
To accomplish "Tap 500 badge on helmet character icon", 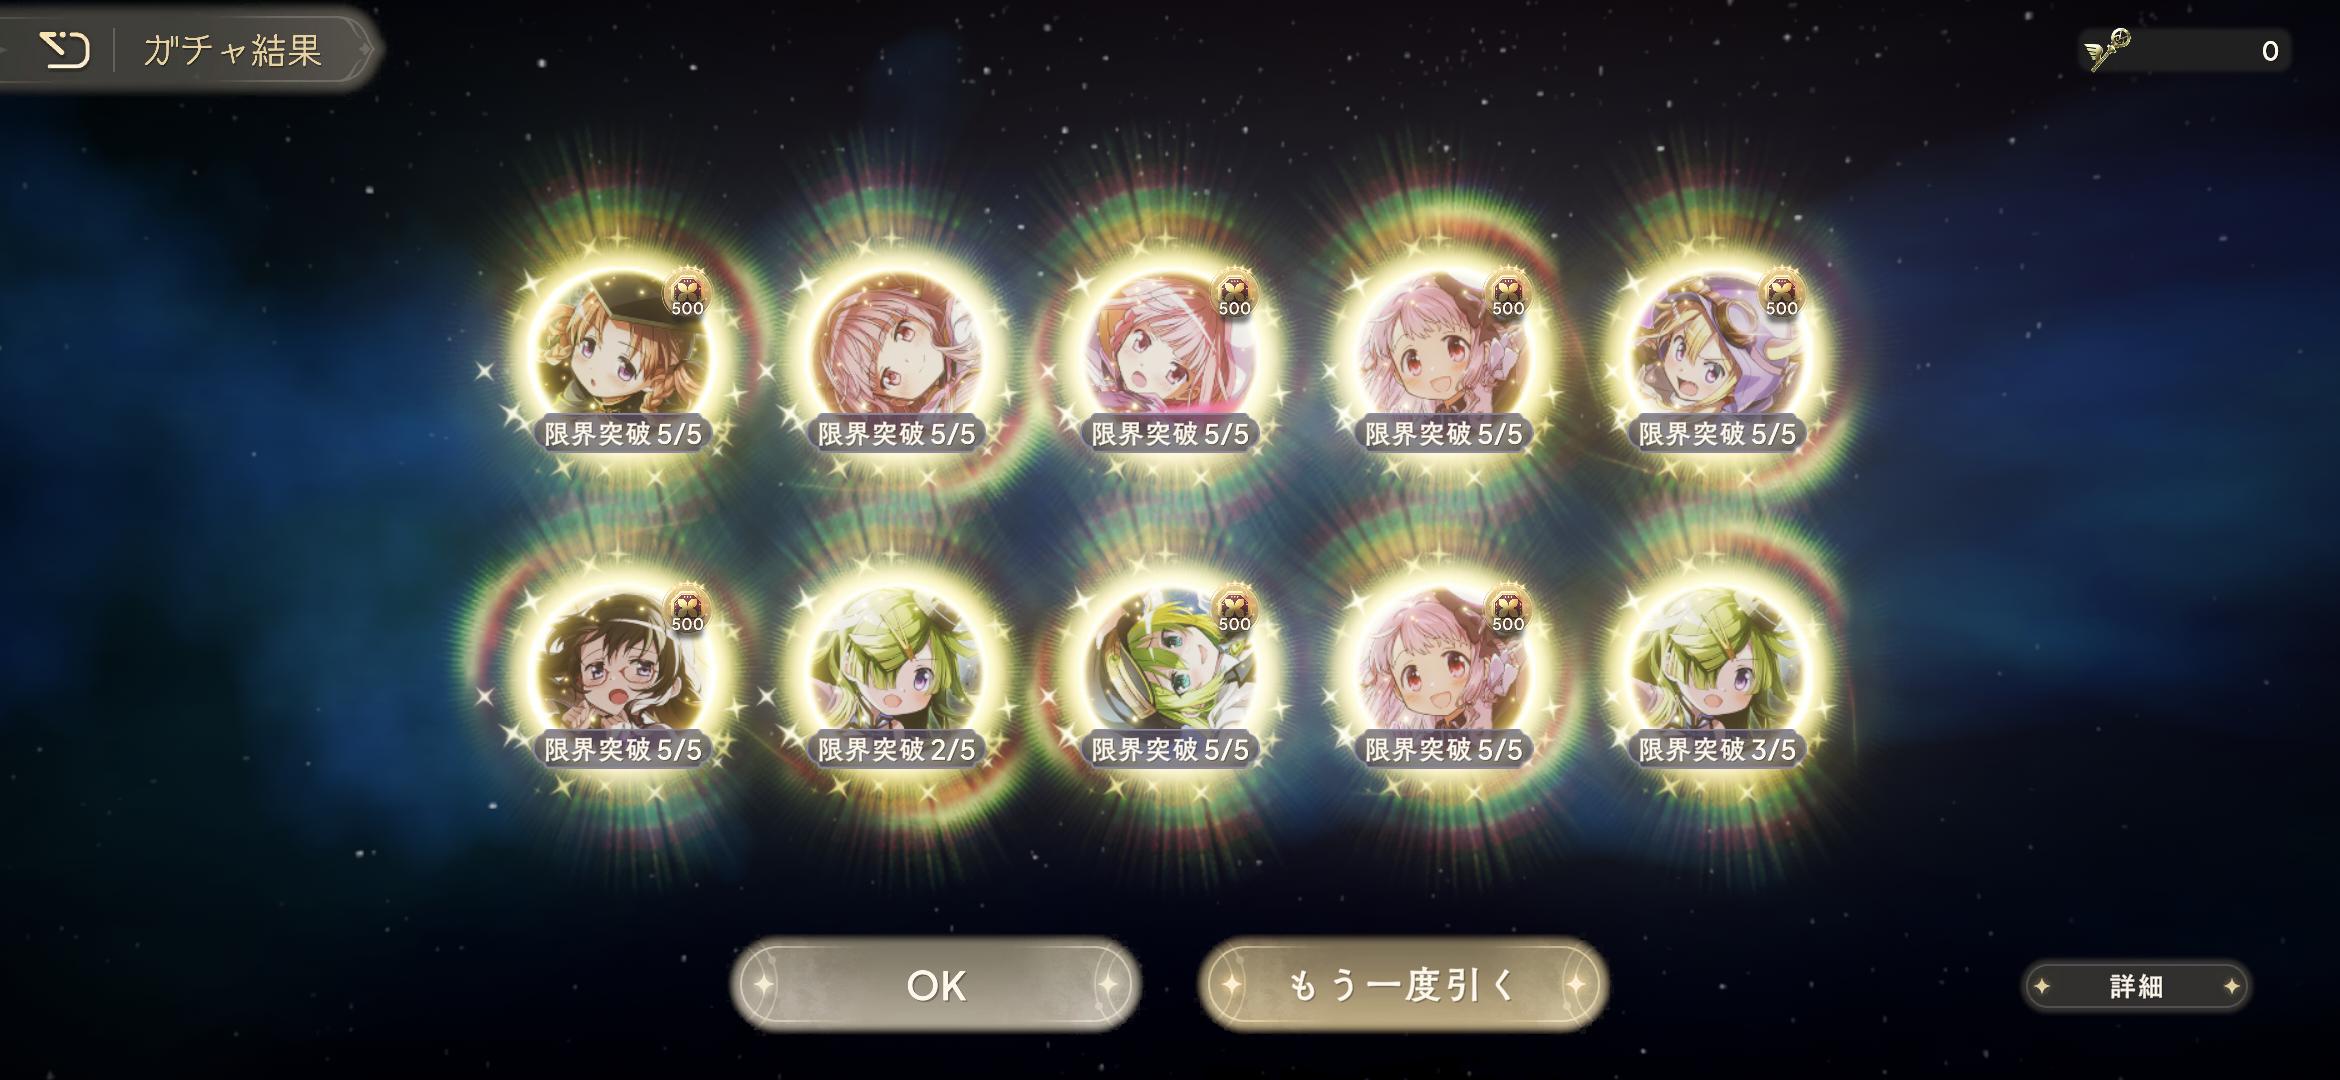I will click(1235, 610).
